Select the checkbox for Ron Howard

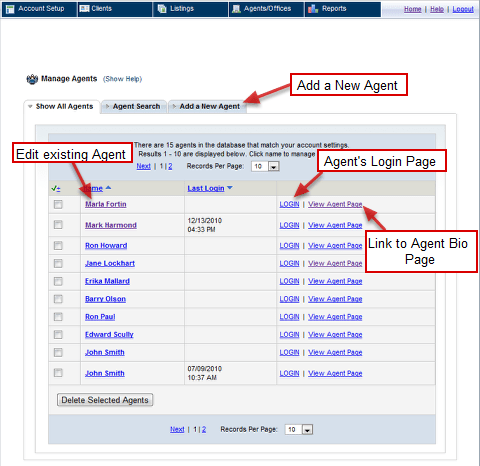58,246
